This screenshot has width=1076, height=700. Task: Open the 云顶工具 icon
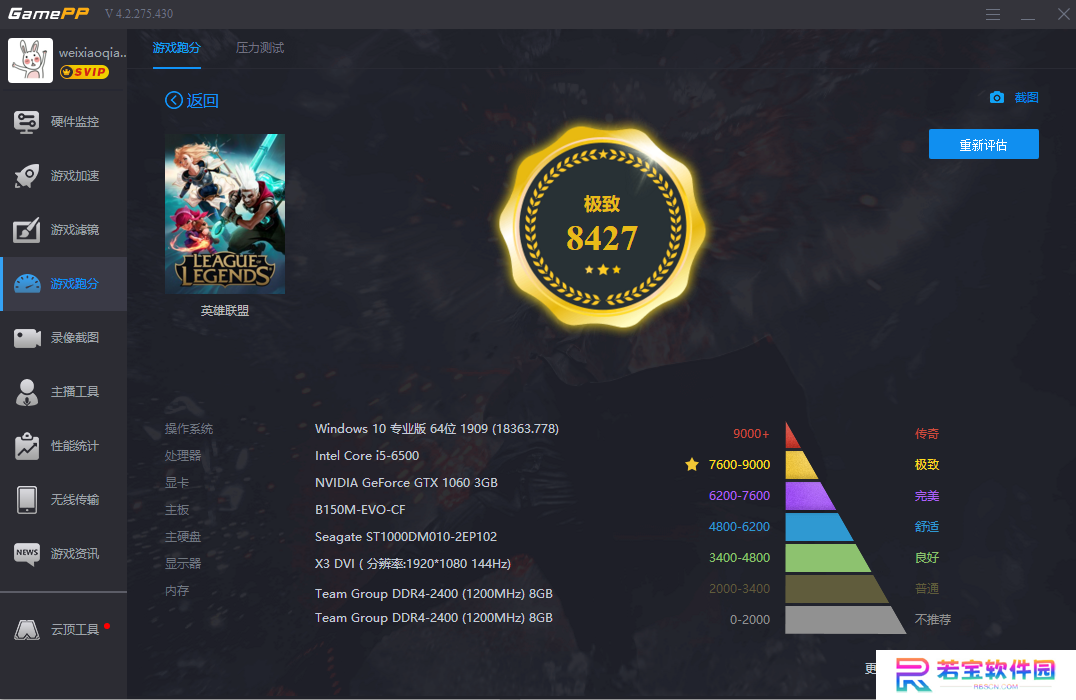coord(27,629)
